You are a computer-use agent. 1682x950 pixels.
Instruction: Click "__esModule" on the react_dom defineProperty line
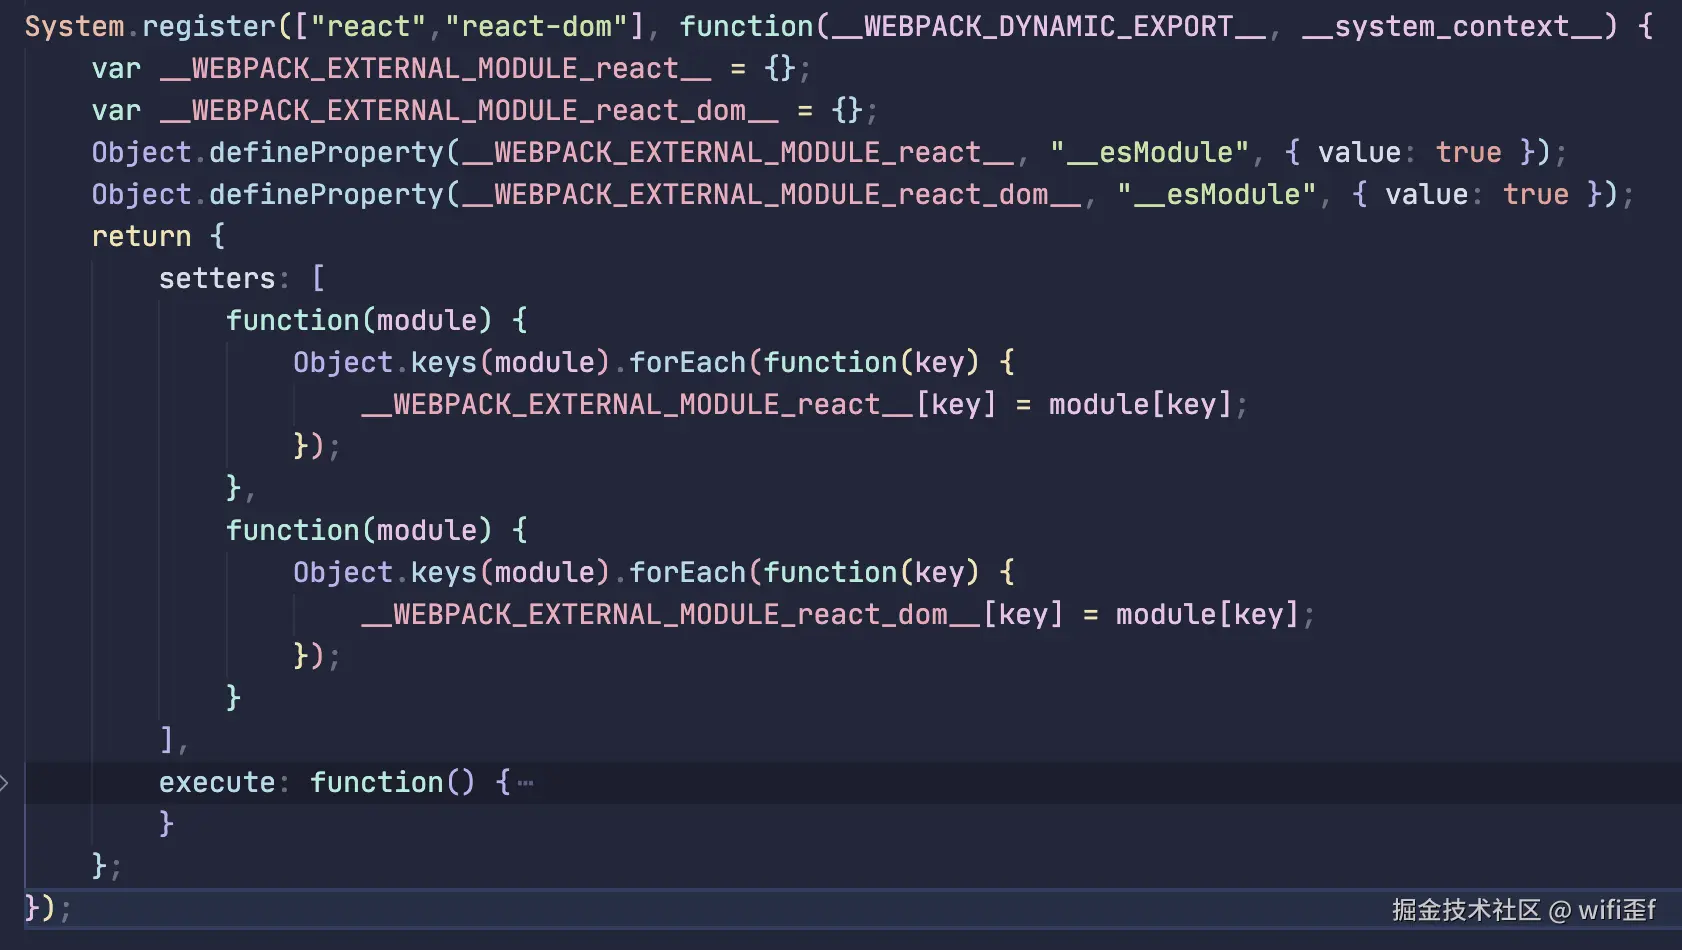(1217, 194)
